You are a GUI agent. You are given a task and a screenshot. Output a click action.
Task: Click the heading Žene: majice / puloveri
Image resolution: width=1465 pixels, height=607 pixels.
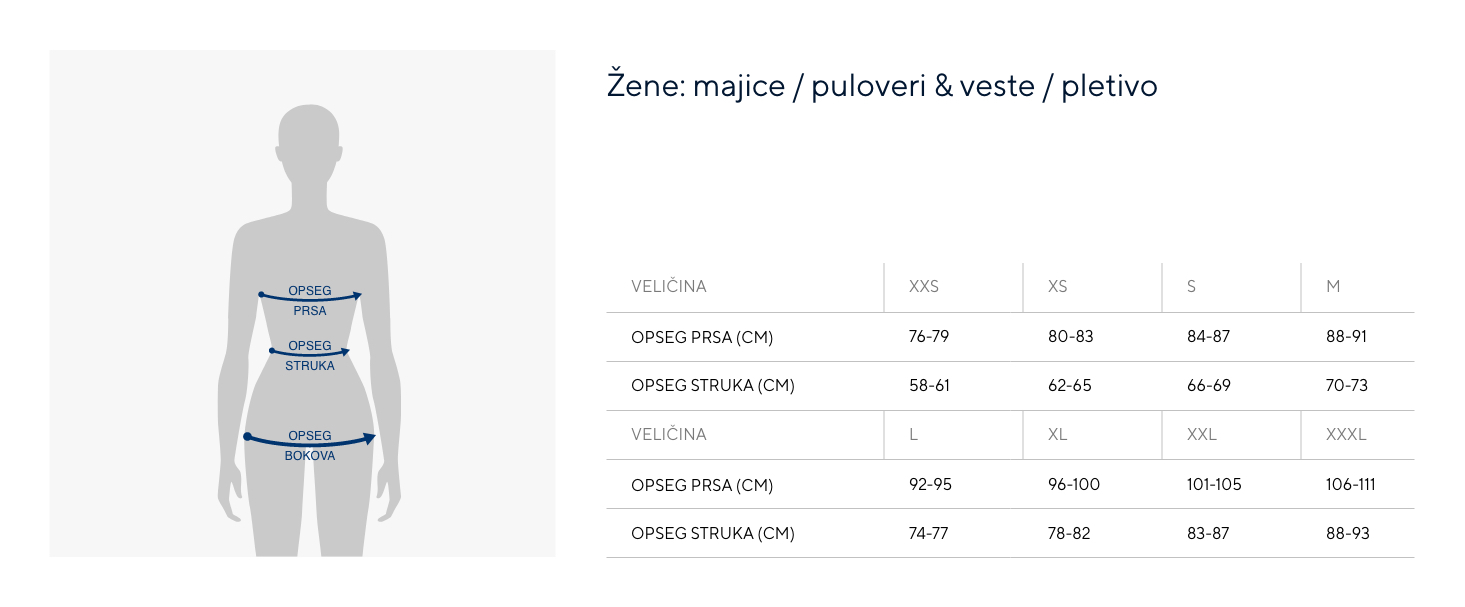tap(882, 86)
